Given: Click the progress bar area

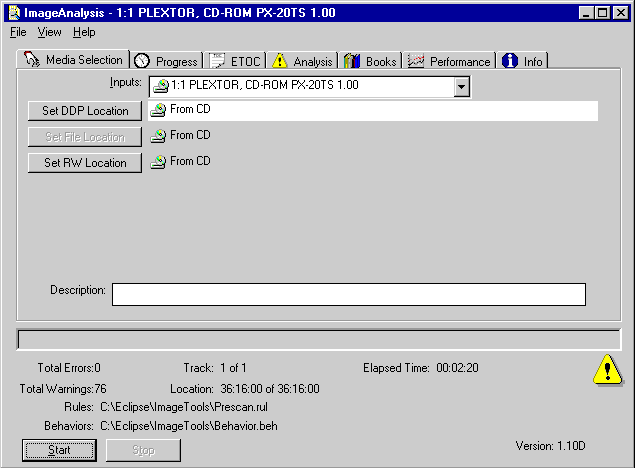Looking at the screenshot, I should pos(319,339).
